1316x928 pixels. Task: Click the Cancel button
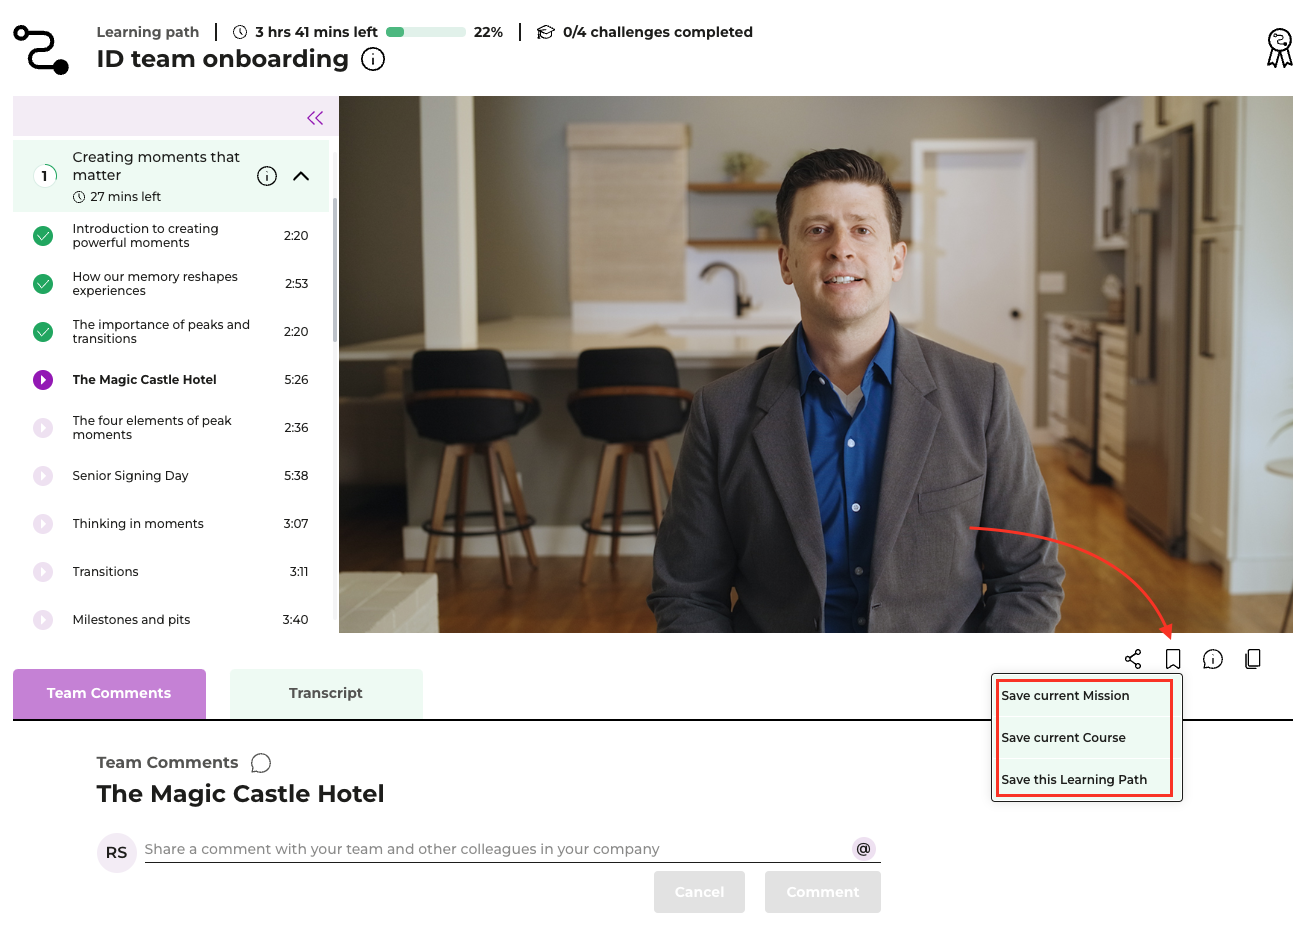699,892
